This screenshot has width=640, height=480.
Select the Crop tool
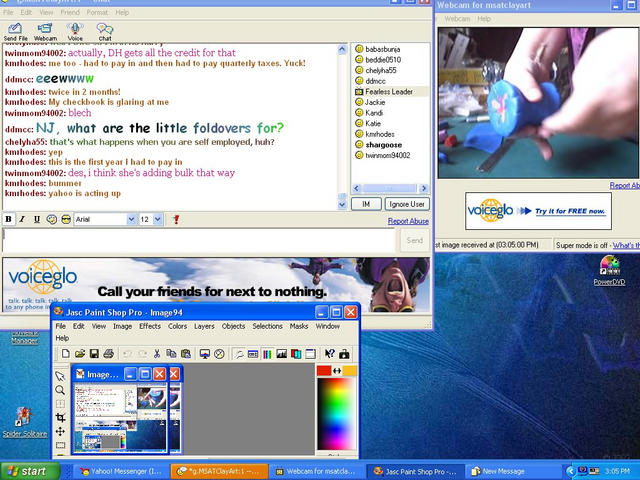[x=60, y=417]
